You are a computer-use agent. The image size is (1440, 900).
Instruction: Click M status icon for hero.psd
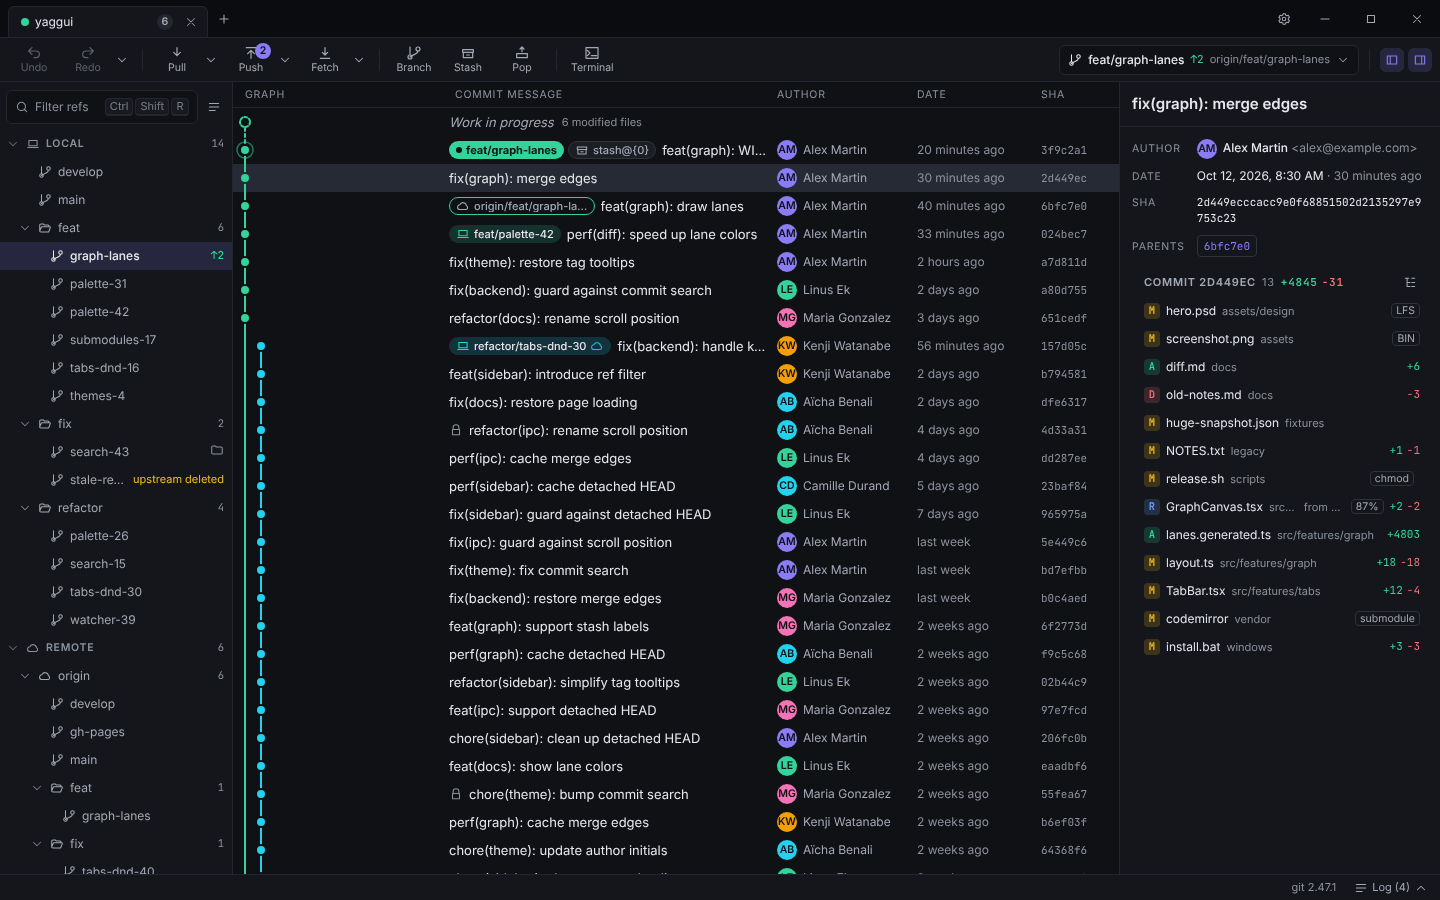click(1152, 311)
